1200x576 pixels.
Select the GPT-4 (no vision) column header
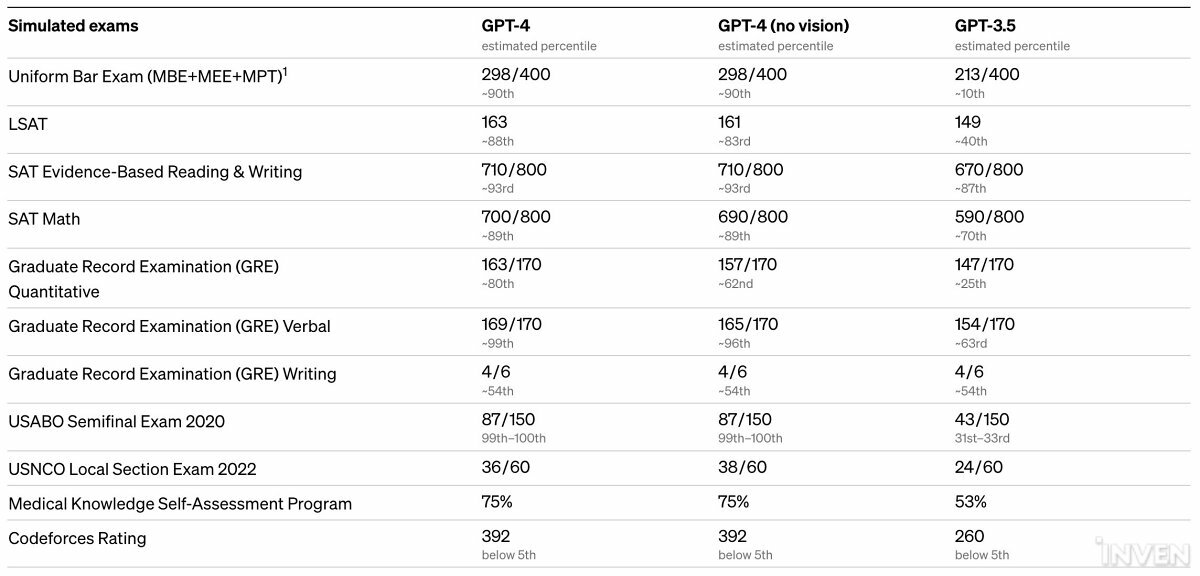783,26
